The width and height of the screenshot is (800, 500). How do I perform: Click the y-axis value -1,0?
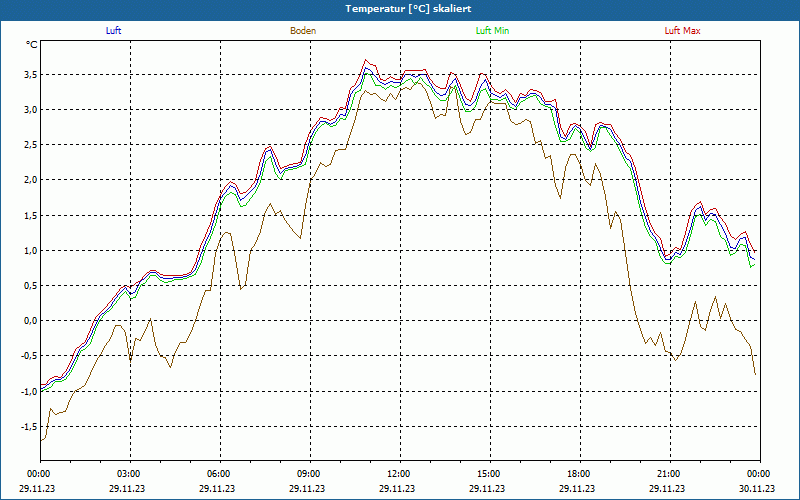tap(30, 391)
